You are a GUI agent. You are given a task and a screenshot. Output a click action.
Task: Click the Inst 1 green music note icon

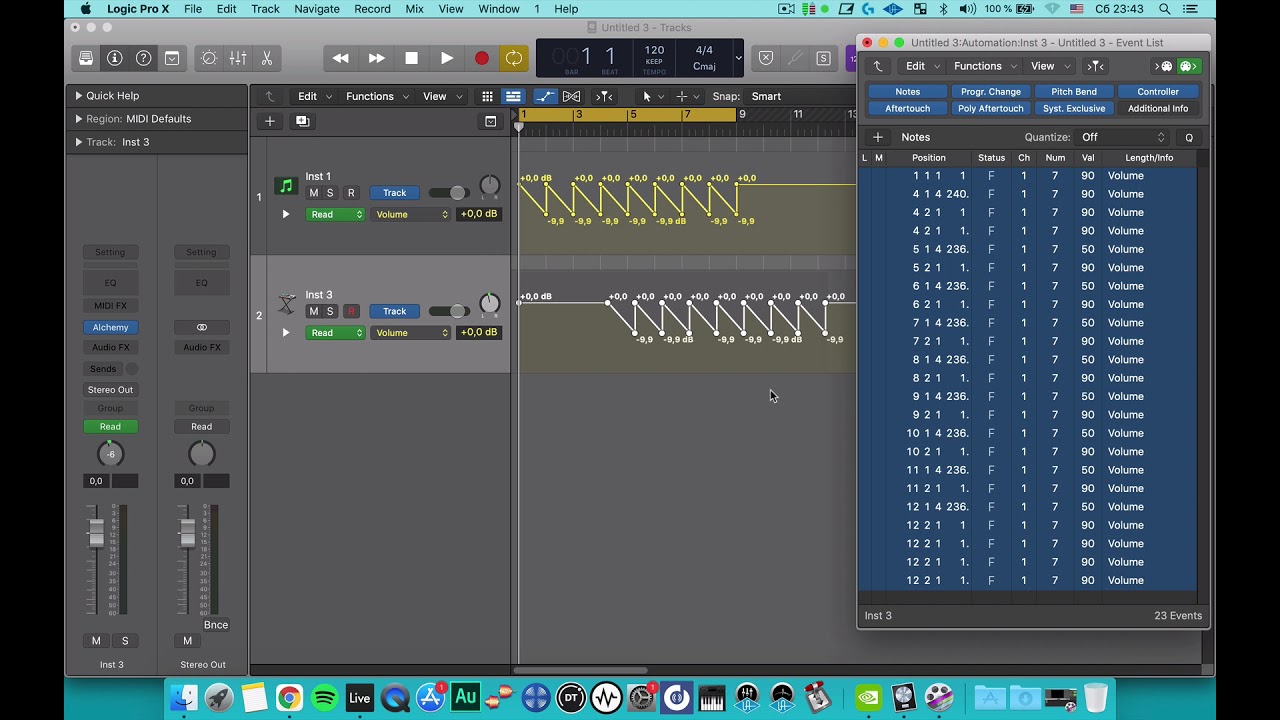(287, 186)
